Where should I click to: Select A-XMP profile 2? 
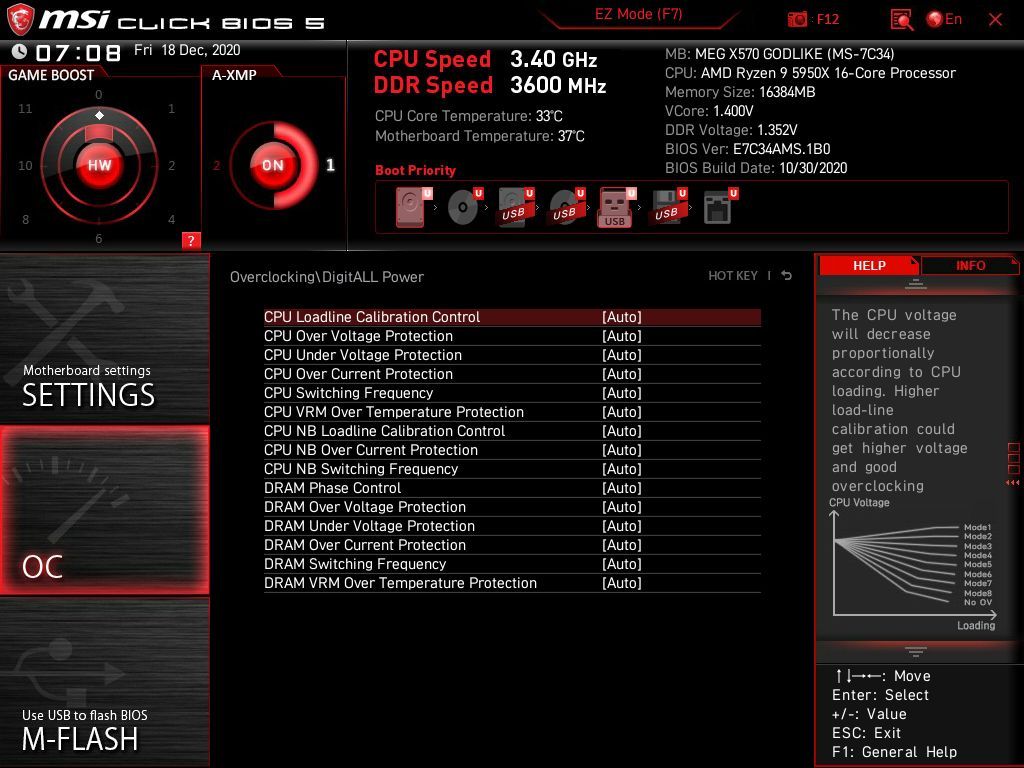click(x=216, y=165)
